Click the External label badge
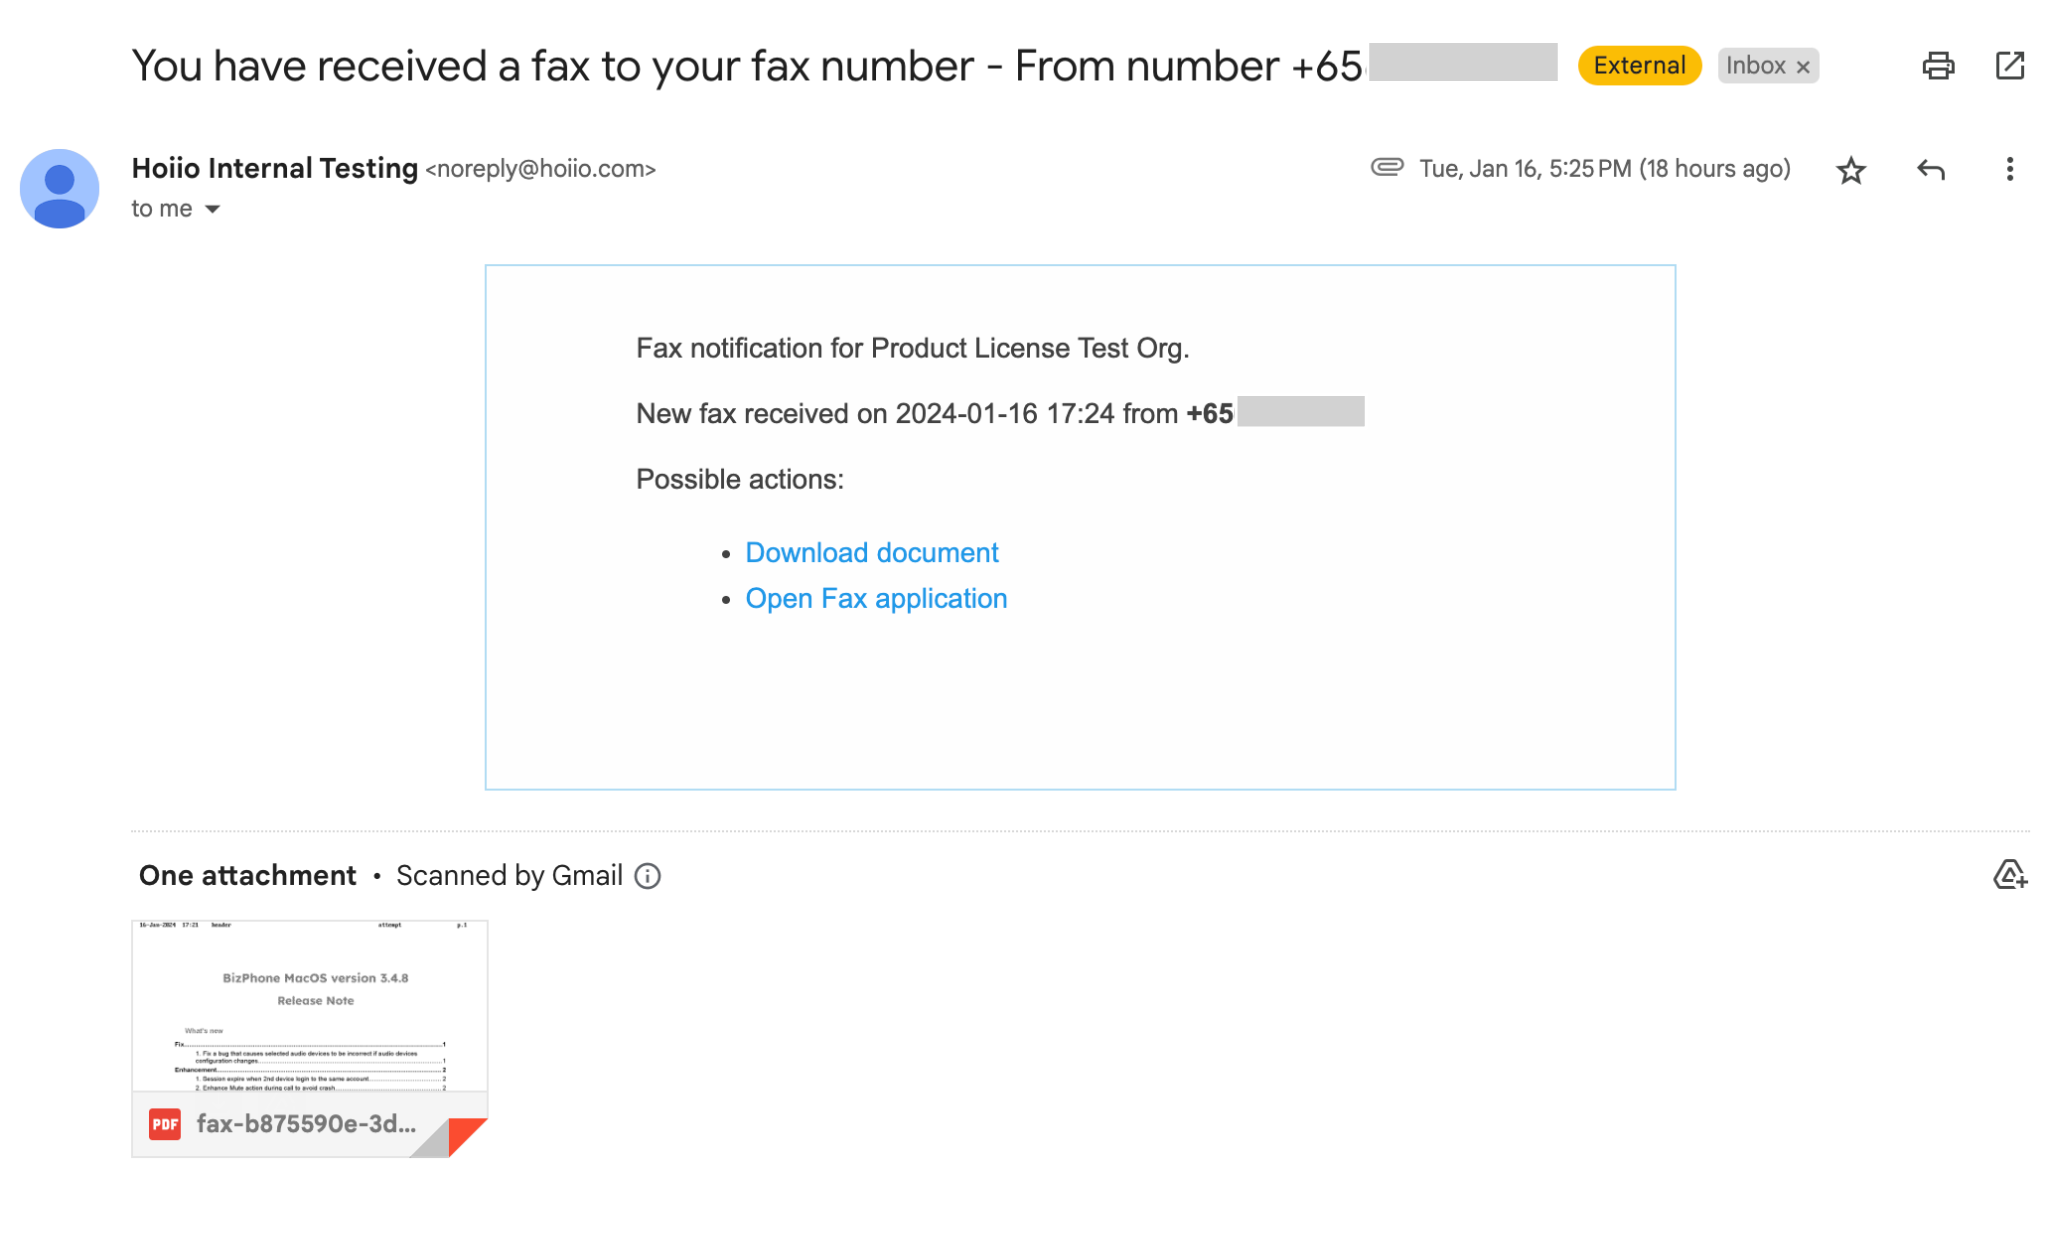The image size is (2048, 1236). (x=1639, y=66)
